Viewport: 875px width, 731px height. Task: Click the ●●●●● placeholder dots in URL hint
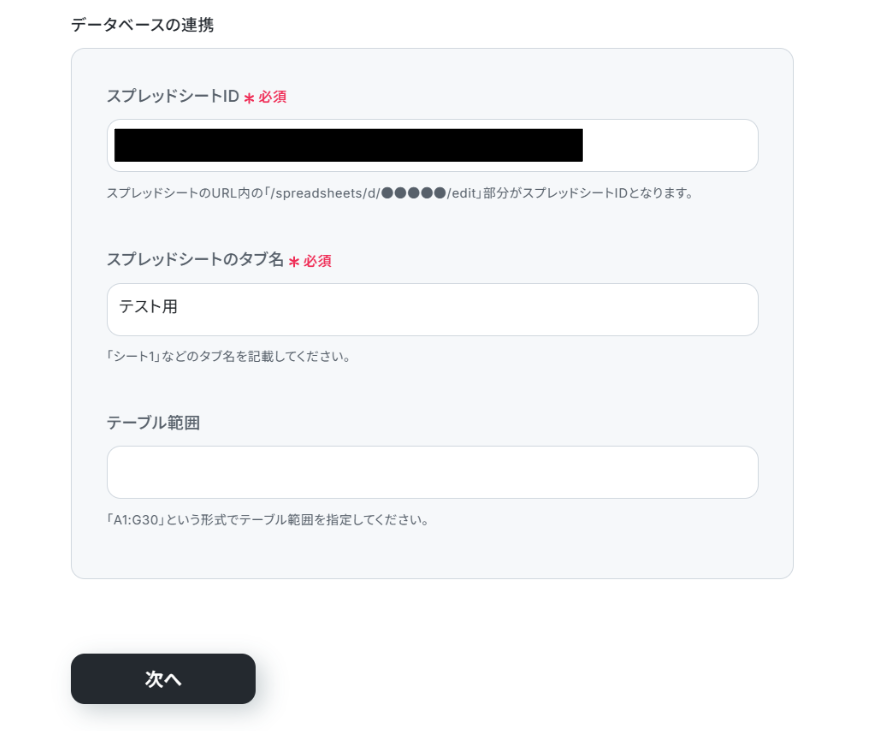pyautogui.click(x=413, y=193)
